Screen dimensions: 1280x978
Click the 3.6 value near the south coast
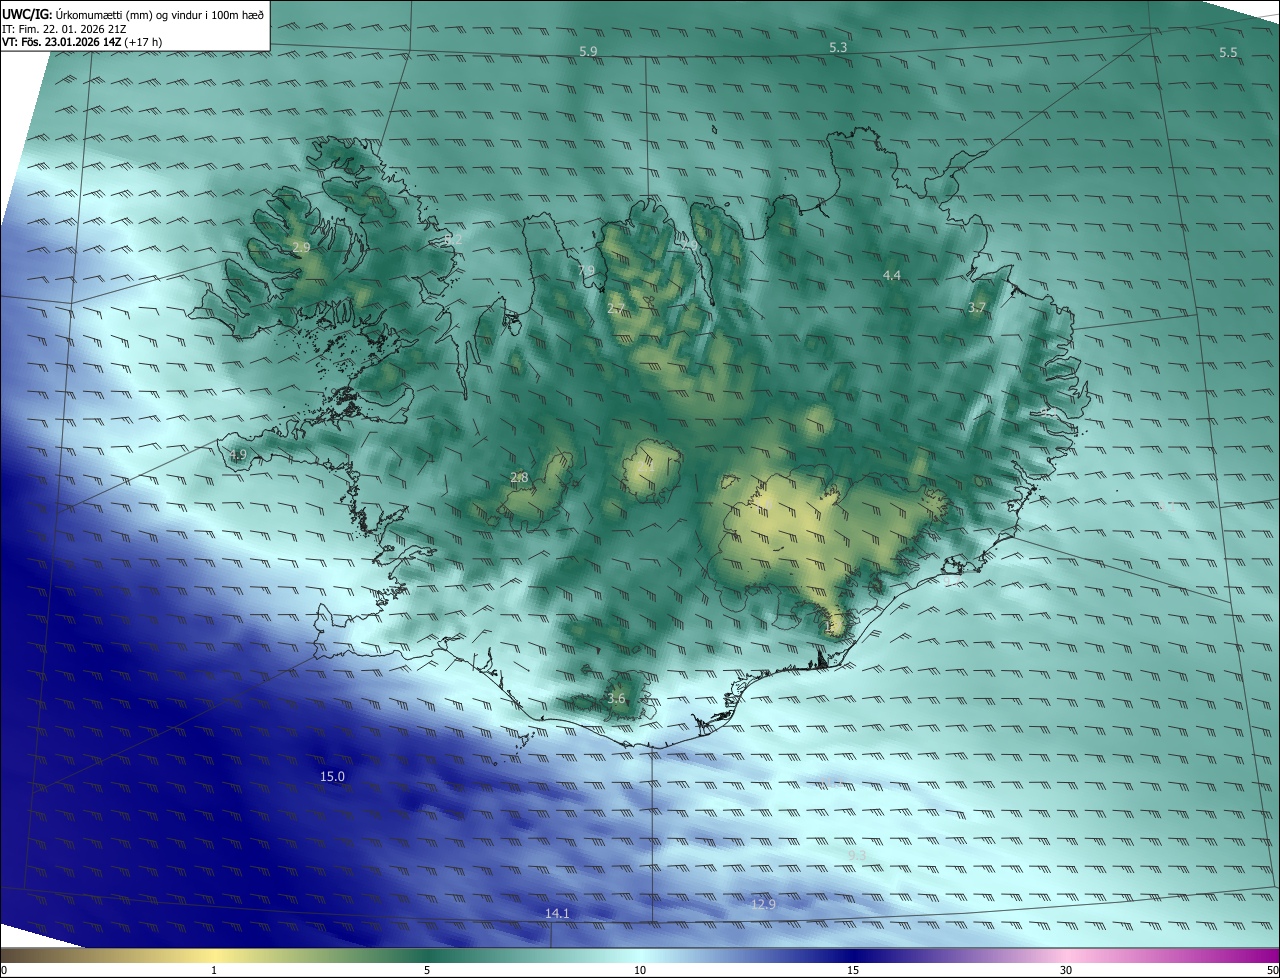pyautogui.click(x=616, y=698)
